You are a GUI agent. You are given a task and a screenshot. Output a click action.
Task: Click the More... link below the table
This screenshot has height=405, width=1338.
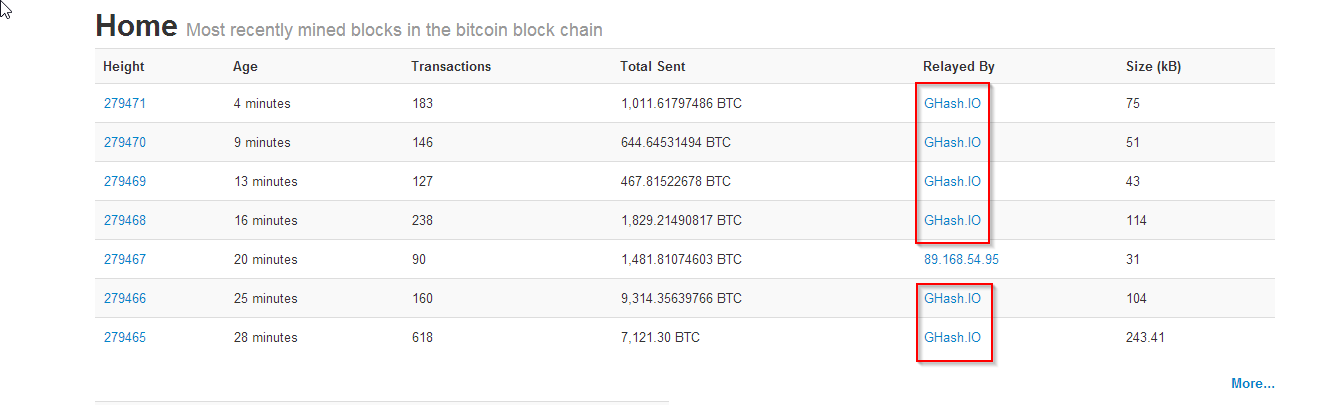(x=1253, y=383)
